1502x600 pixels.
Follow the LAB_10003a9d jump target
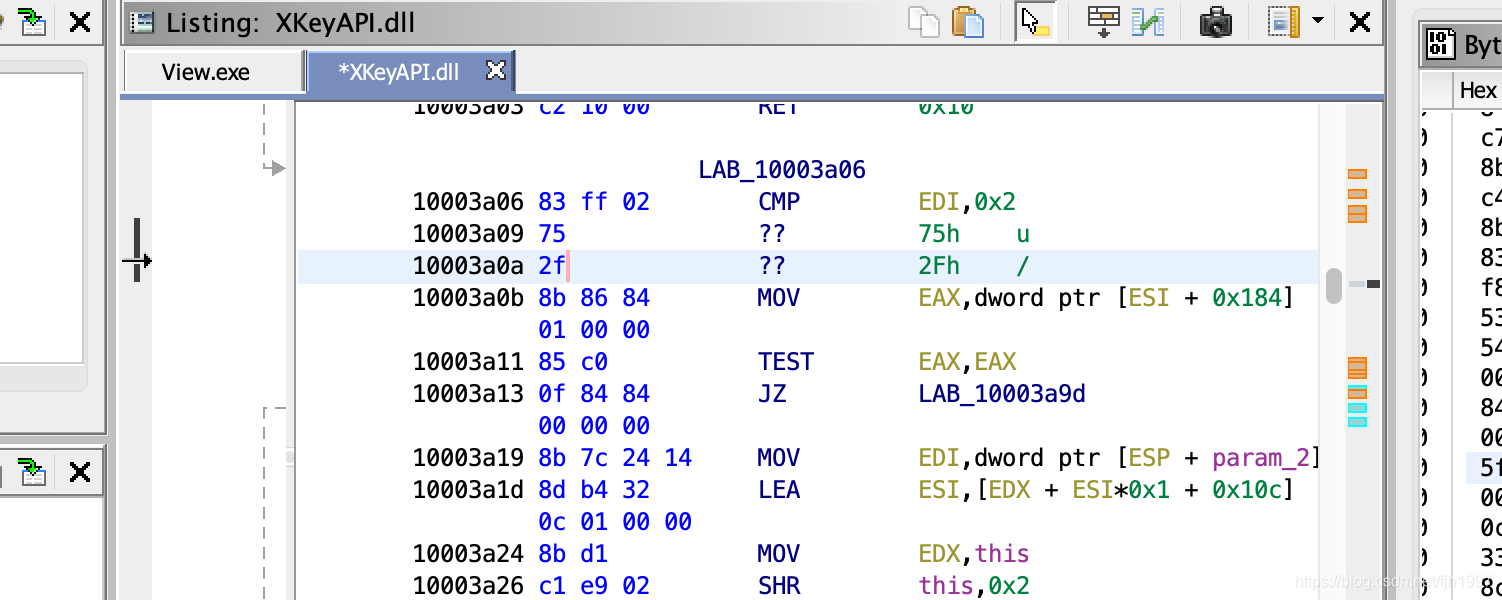[1002, 394]
